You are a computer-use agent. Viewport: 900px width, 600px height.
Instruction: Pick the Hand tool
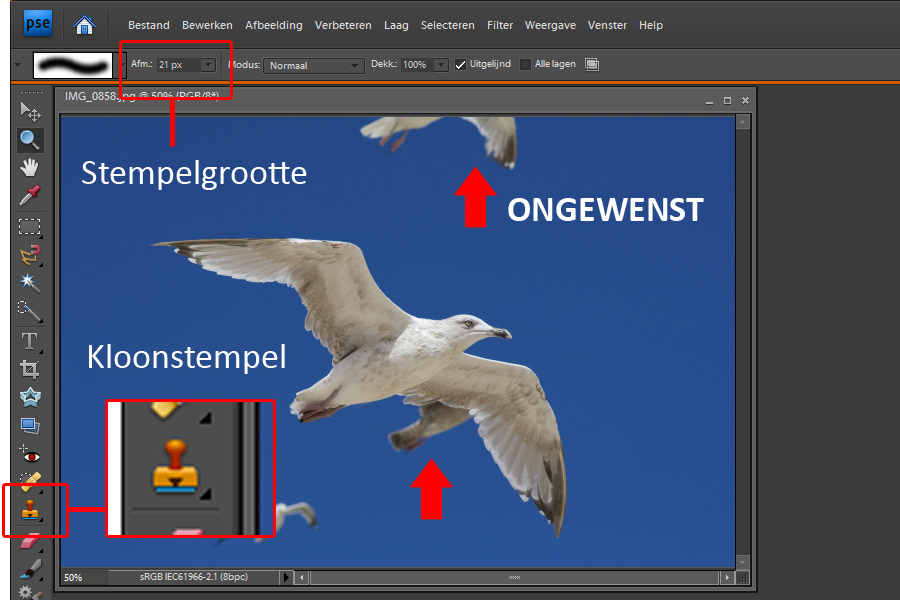click(x=30, y=167)
